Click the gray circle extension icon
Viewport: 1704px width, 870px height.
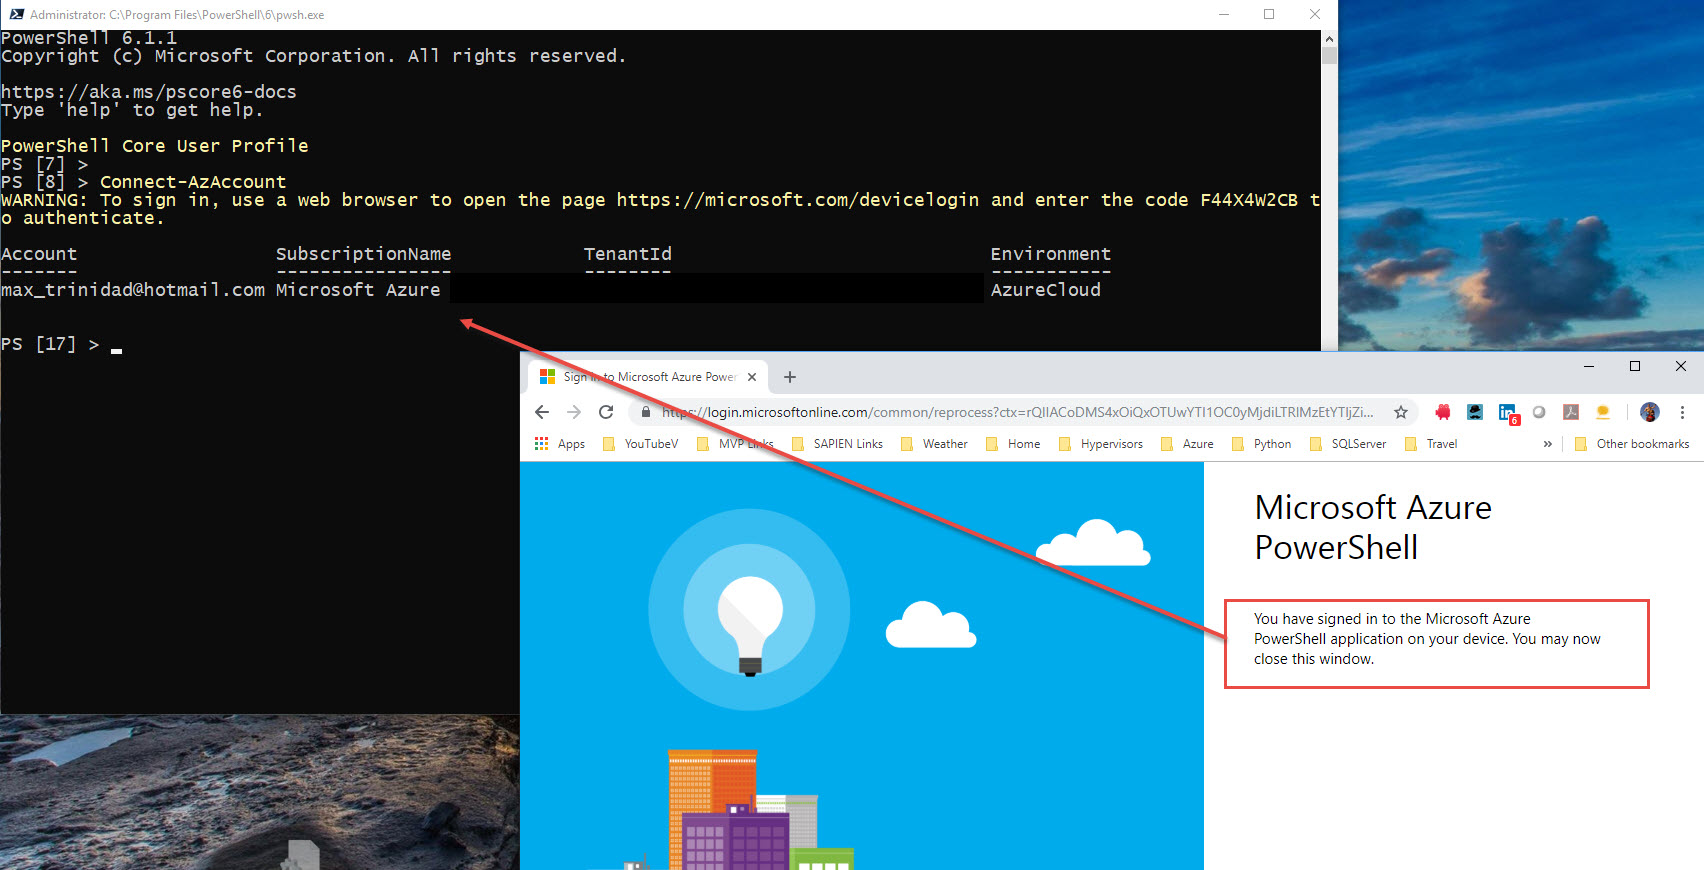(x=1539, y=412)
